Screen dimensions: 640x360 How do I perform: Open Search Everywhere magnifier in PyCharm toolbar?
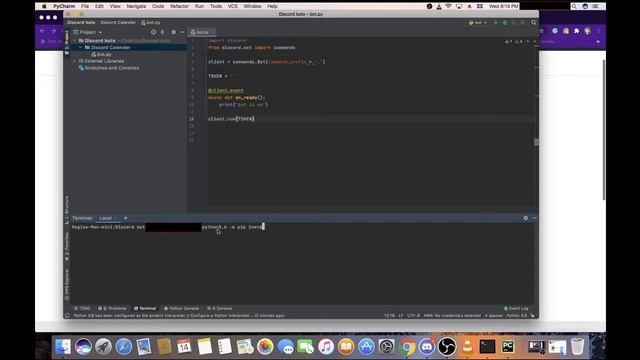[x=533, y=22]
